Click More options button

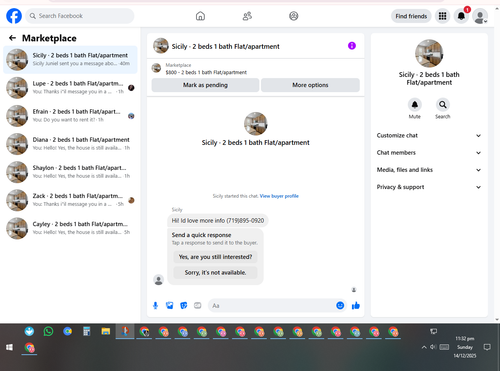pyautogui.click(x=310, y=85)
